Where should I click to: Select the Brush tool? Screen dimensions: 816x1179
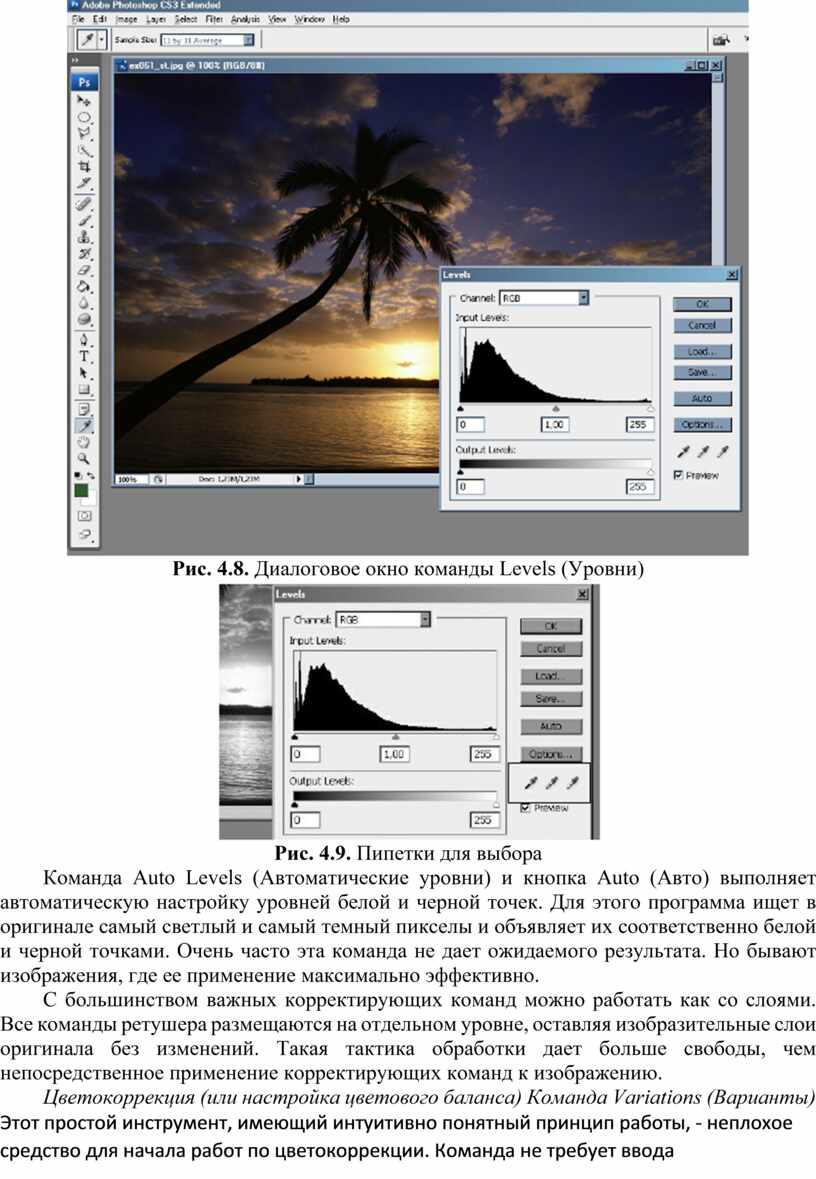click(x=83, y=220)
